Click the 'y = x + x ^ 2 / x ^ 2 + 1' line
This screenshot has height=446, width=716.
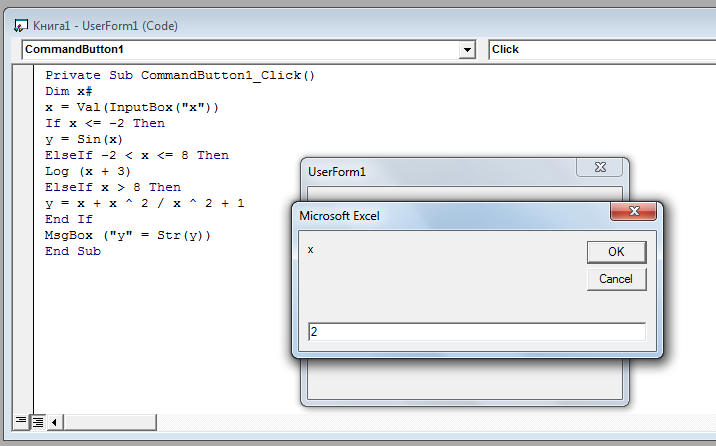pyautogui.click(x=145, y=203)
